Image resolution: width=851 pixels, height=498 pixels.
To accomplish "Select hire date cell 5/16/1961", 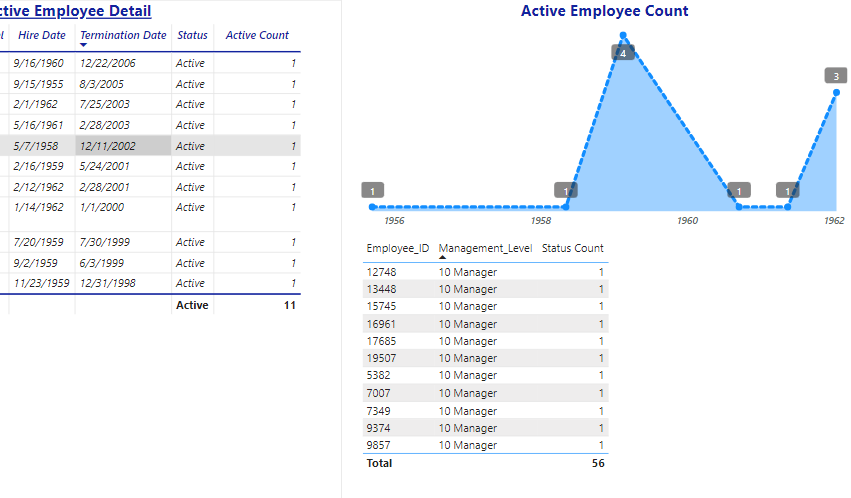I will click(x=39, y=125).
